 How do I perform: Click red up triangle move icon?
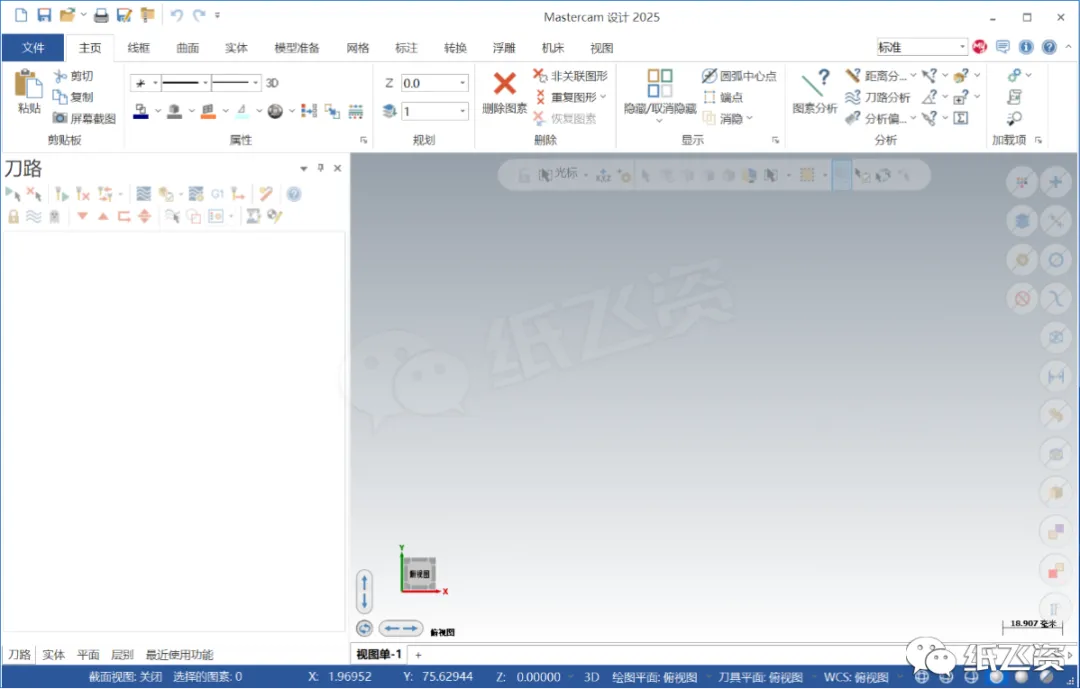[103, 216]
